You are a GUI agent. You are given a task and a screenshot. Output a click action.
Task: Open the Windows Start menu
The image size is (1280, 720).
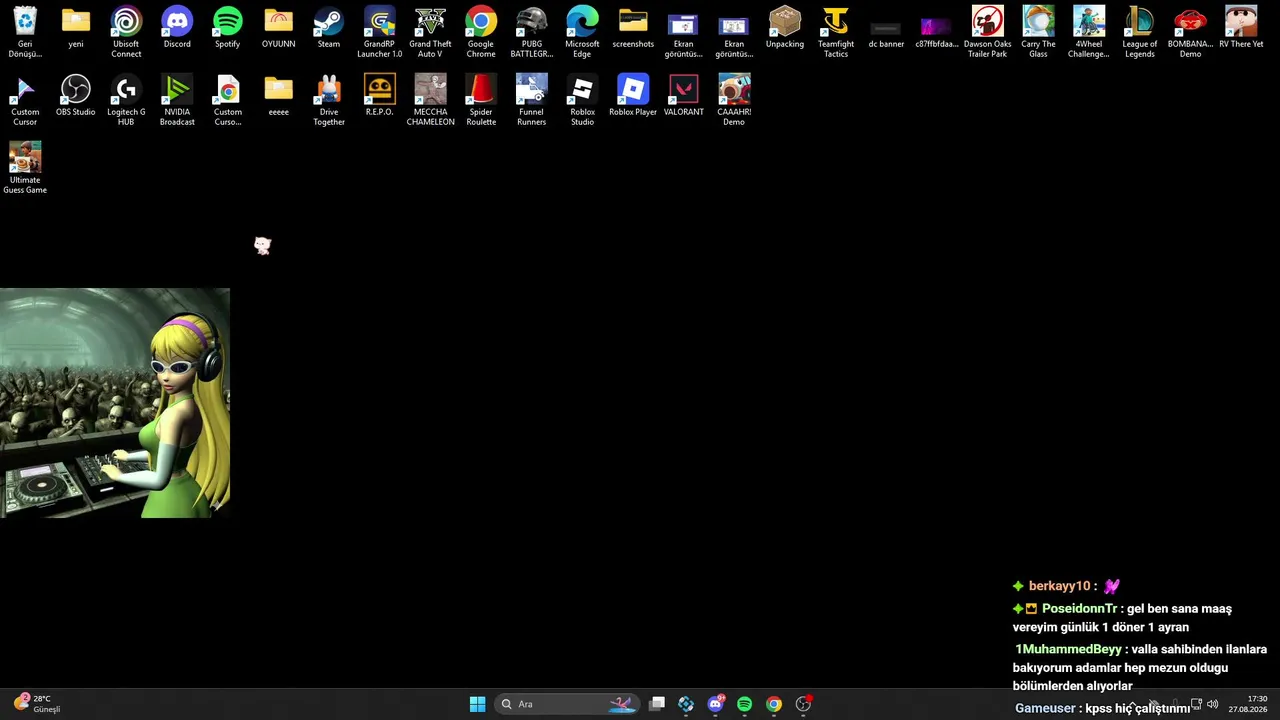point(478,704)
